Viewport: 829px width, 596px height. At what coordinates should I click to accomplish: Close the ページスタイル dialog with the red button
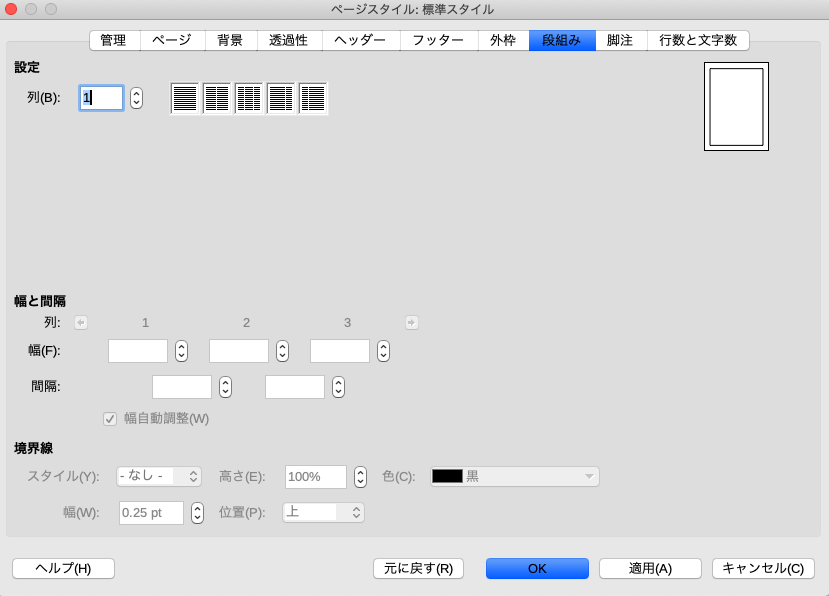pyautogui.click(x=11, y=9)
